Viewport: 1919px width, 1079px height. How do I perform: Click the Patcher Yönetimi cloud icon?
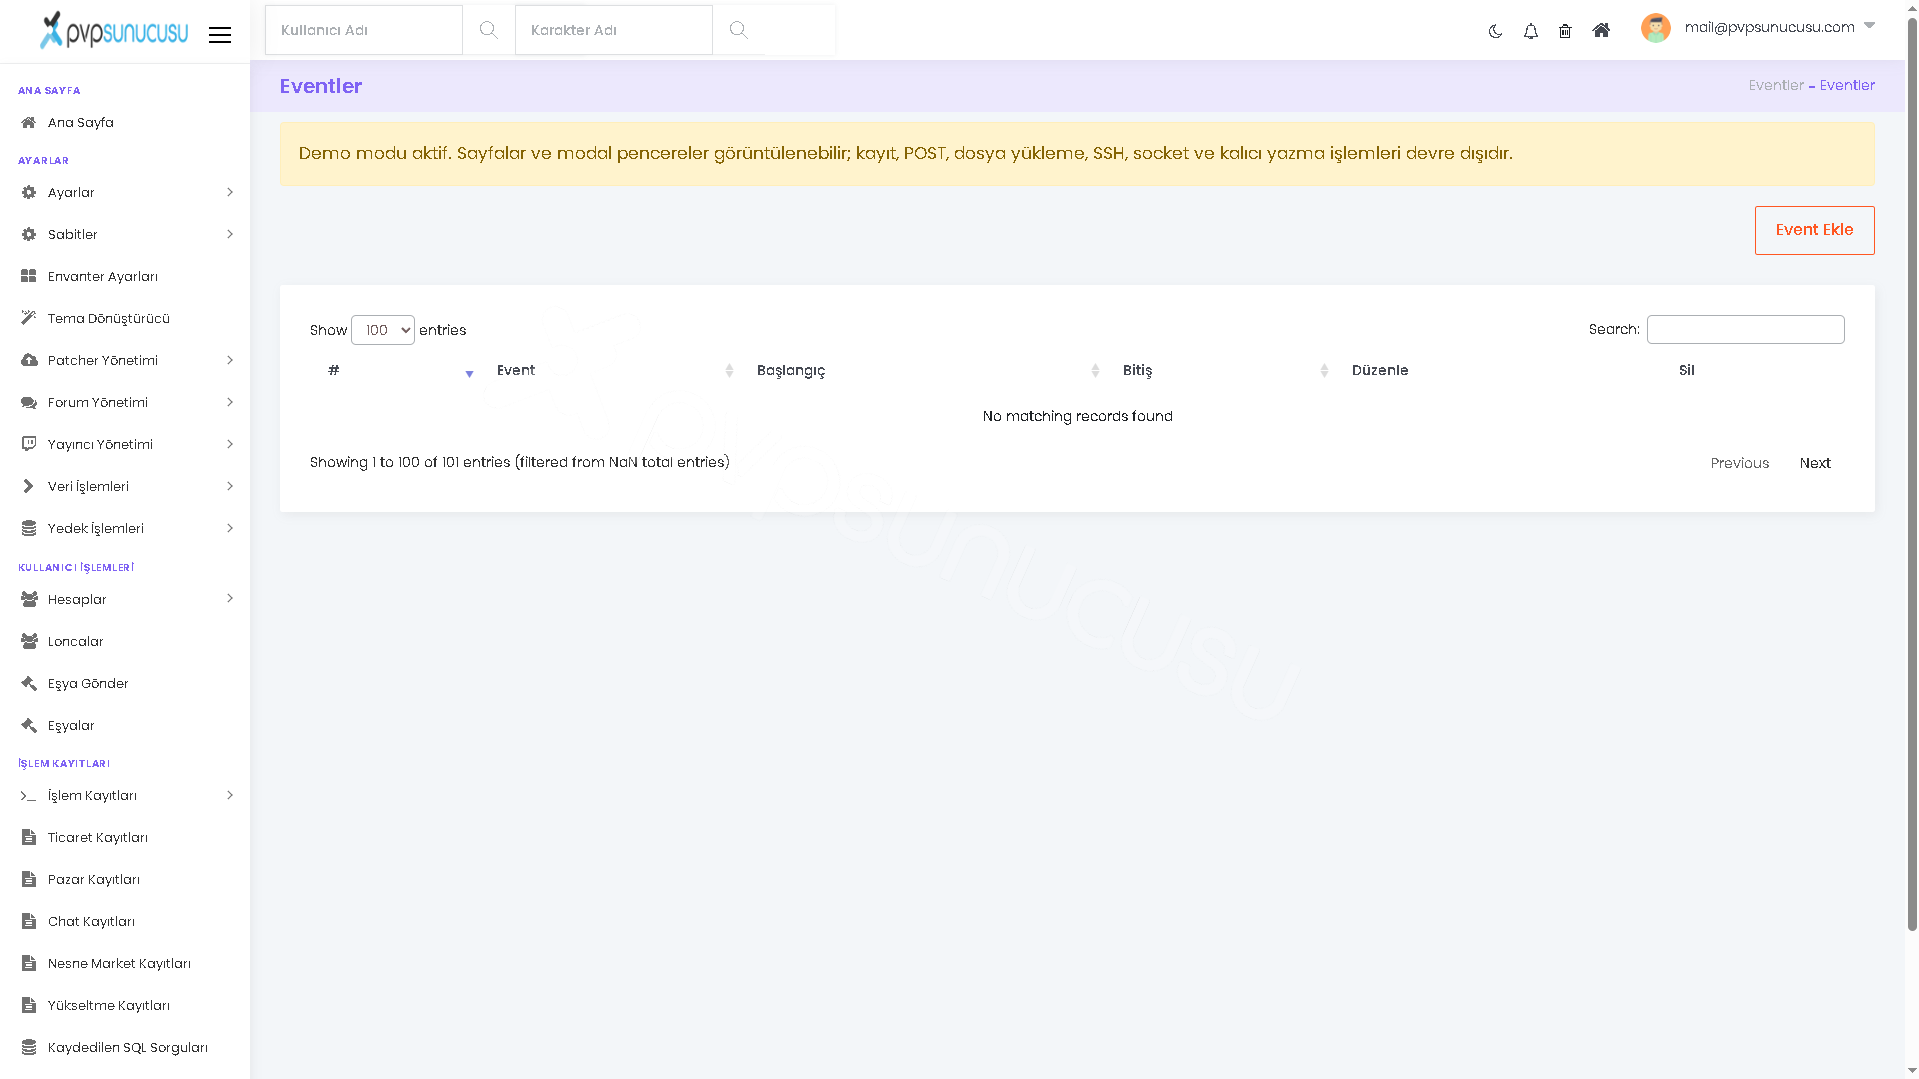pyautogui.click(x=29, y=361)
